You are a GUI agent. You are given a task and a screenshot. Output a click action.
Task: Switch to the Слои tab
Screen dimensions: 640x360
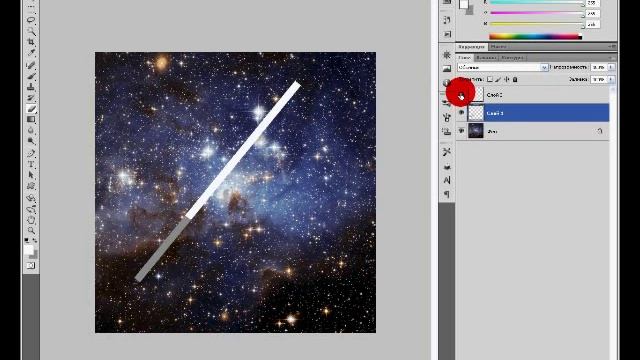(464, 58)
